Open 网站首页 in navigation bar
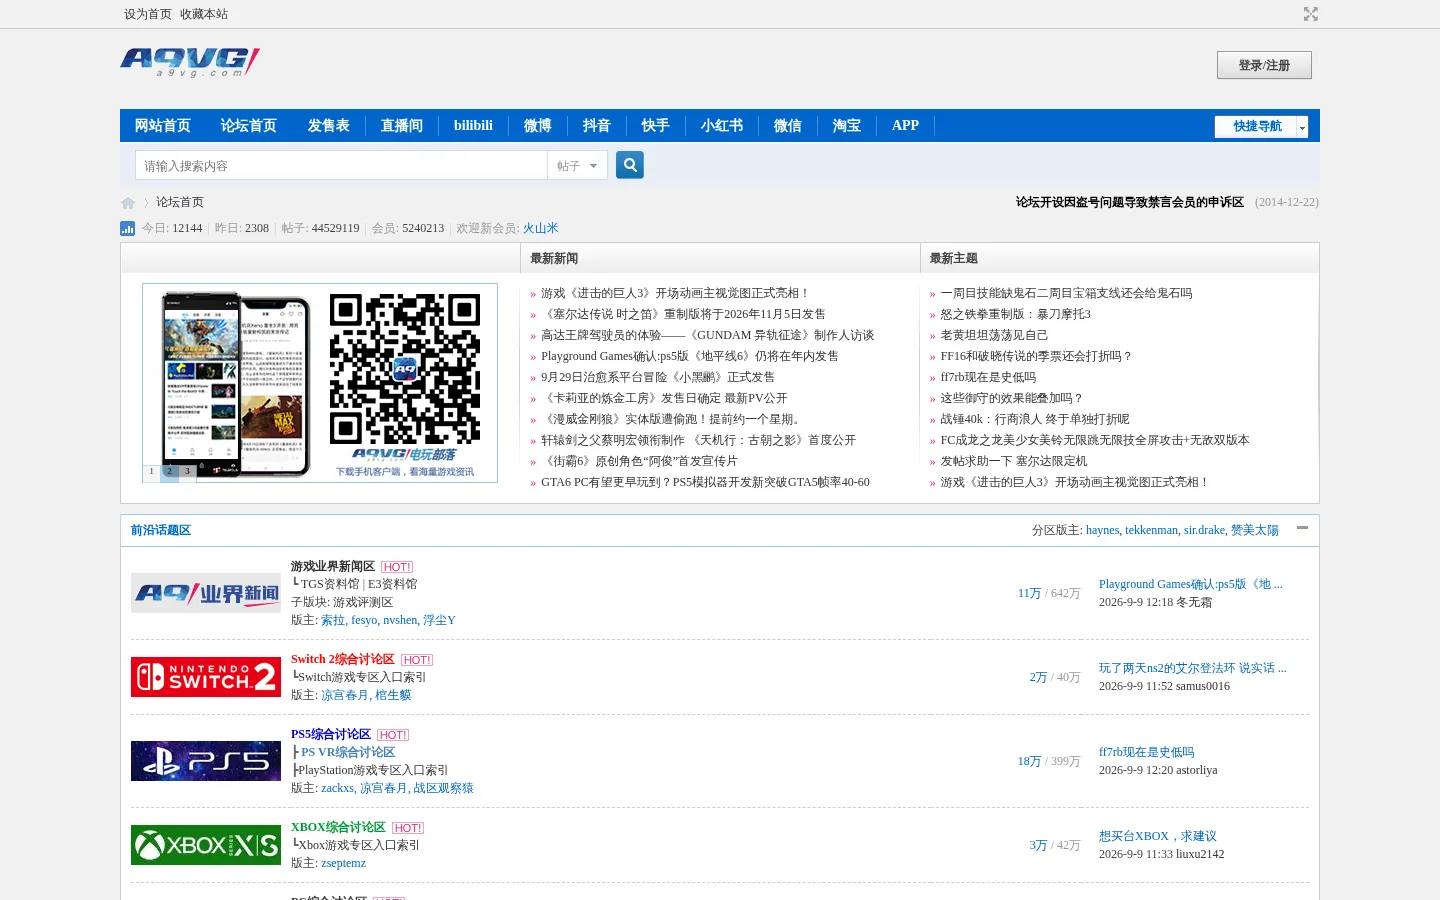The image size is (1440, 900). [x=163, y=126]
